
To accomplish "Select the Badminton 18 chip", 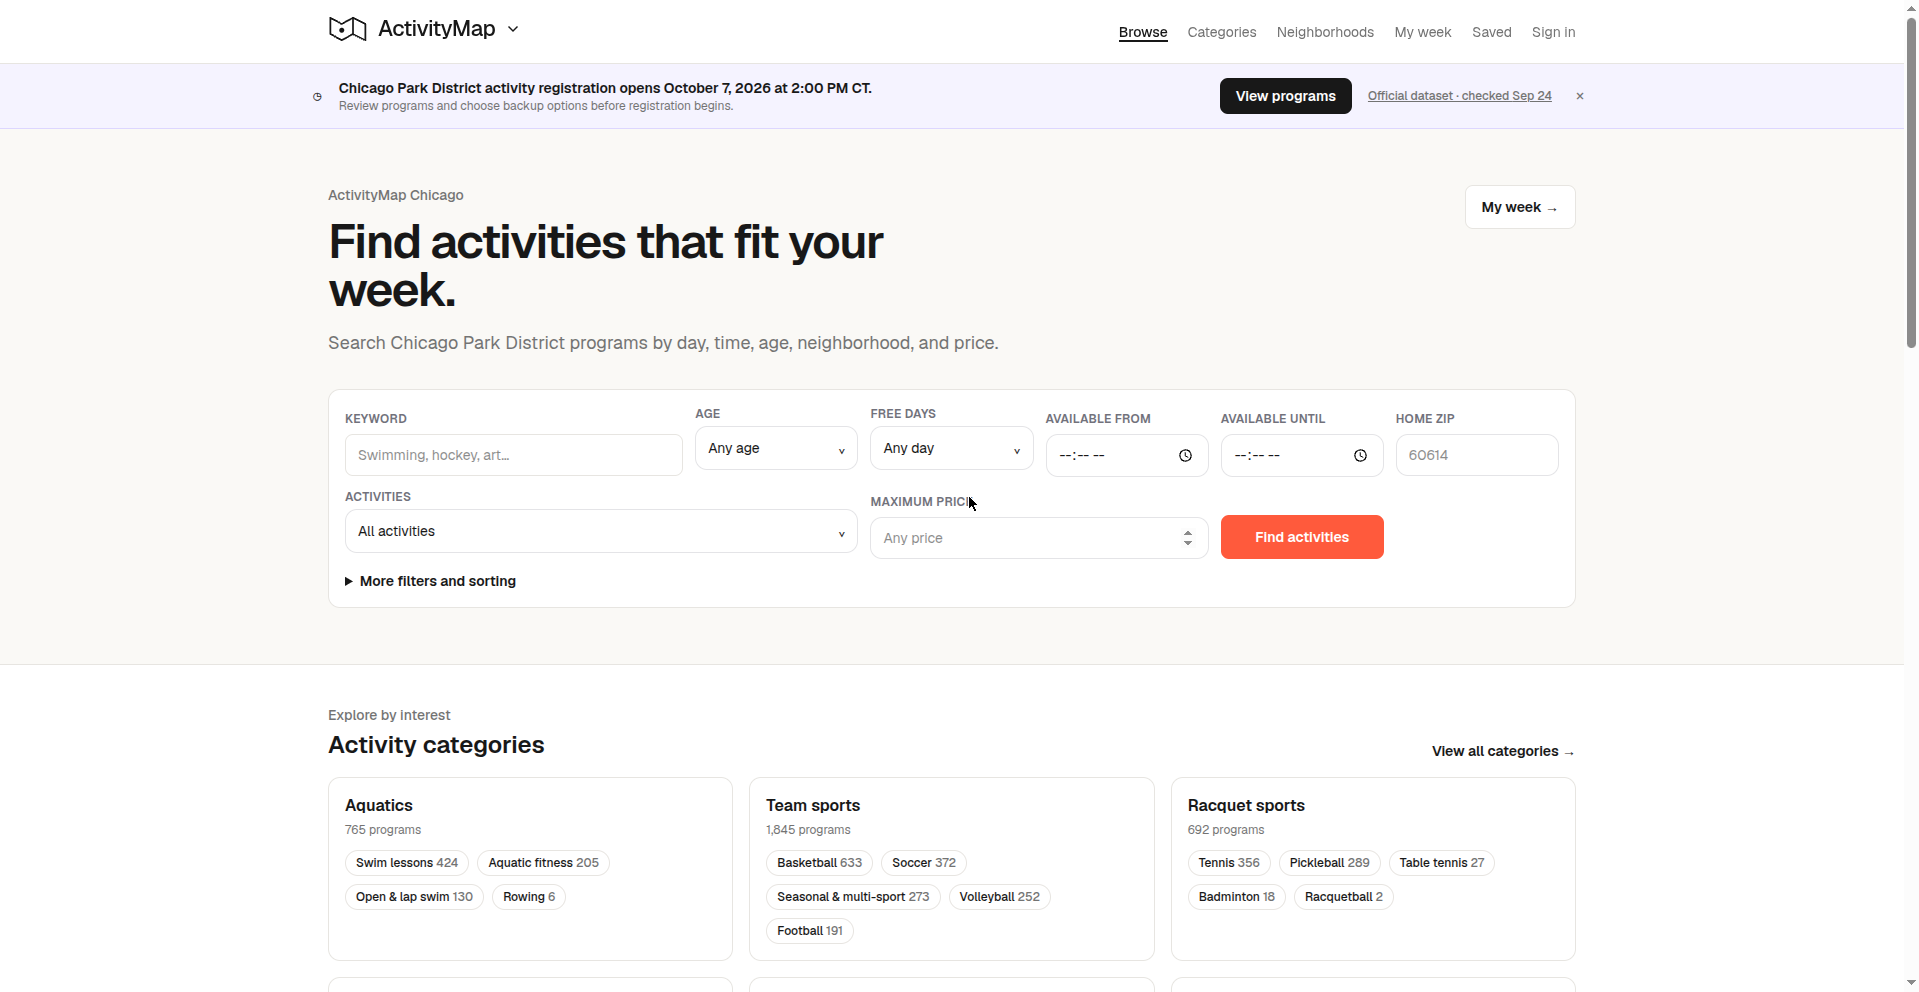I will click(x=1237, y=897).
